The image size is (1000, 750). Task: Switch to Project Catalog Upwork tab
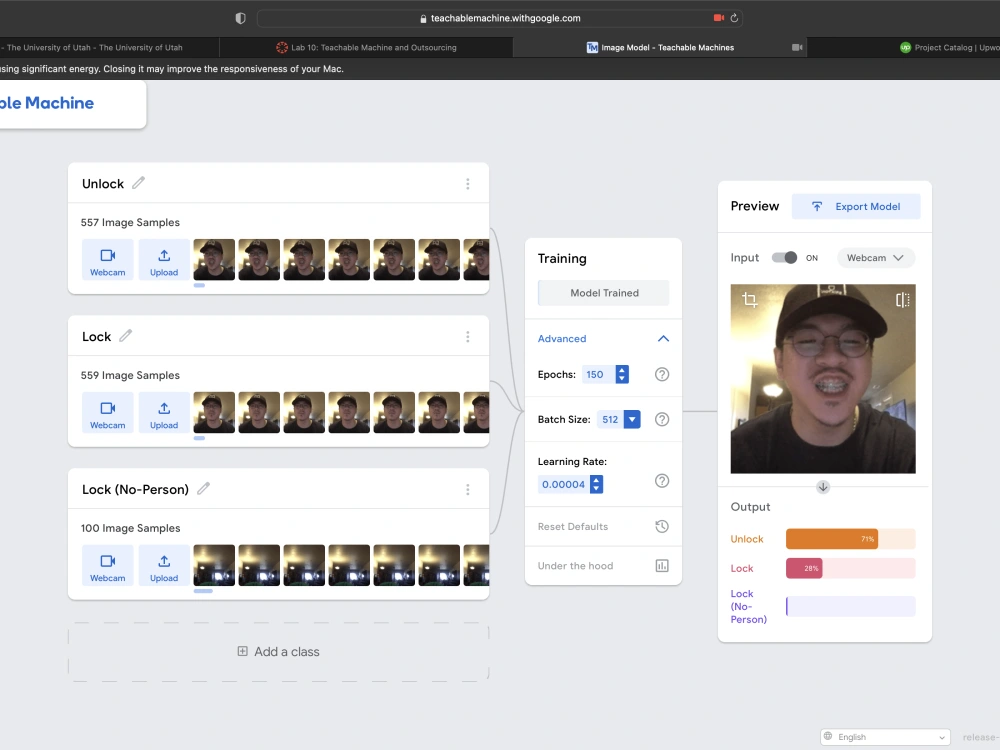[x=949, y=47]
